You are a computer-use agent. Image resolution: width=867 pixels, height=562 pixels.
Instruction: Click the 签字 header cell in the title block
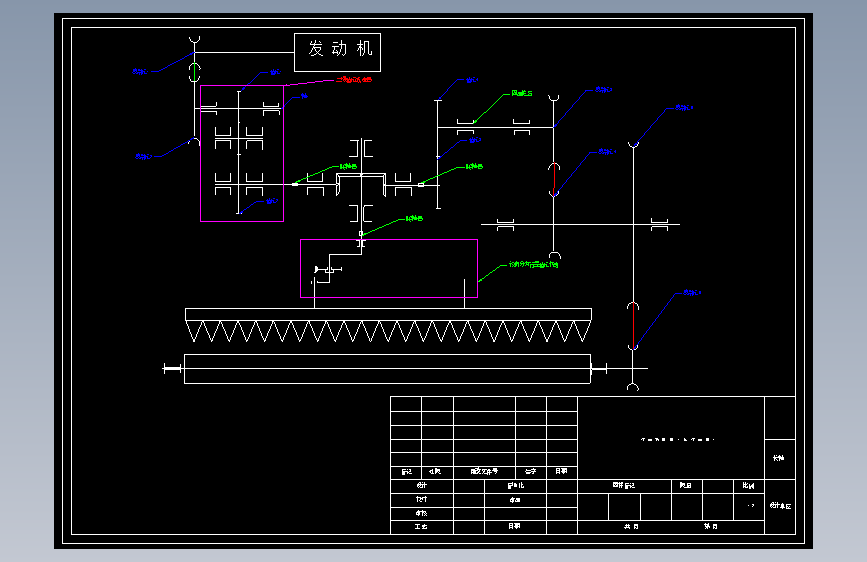[531, 471]
